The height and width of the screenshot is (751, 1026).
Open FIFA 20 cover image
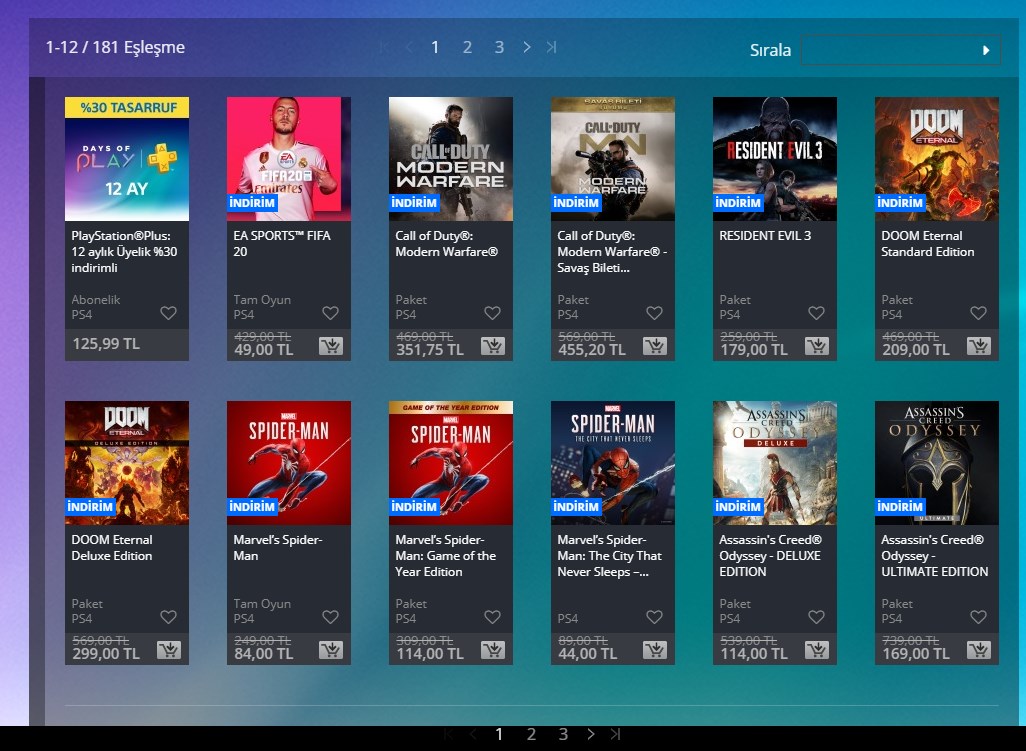[x=289, y=159]
